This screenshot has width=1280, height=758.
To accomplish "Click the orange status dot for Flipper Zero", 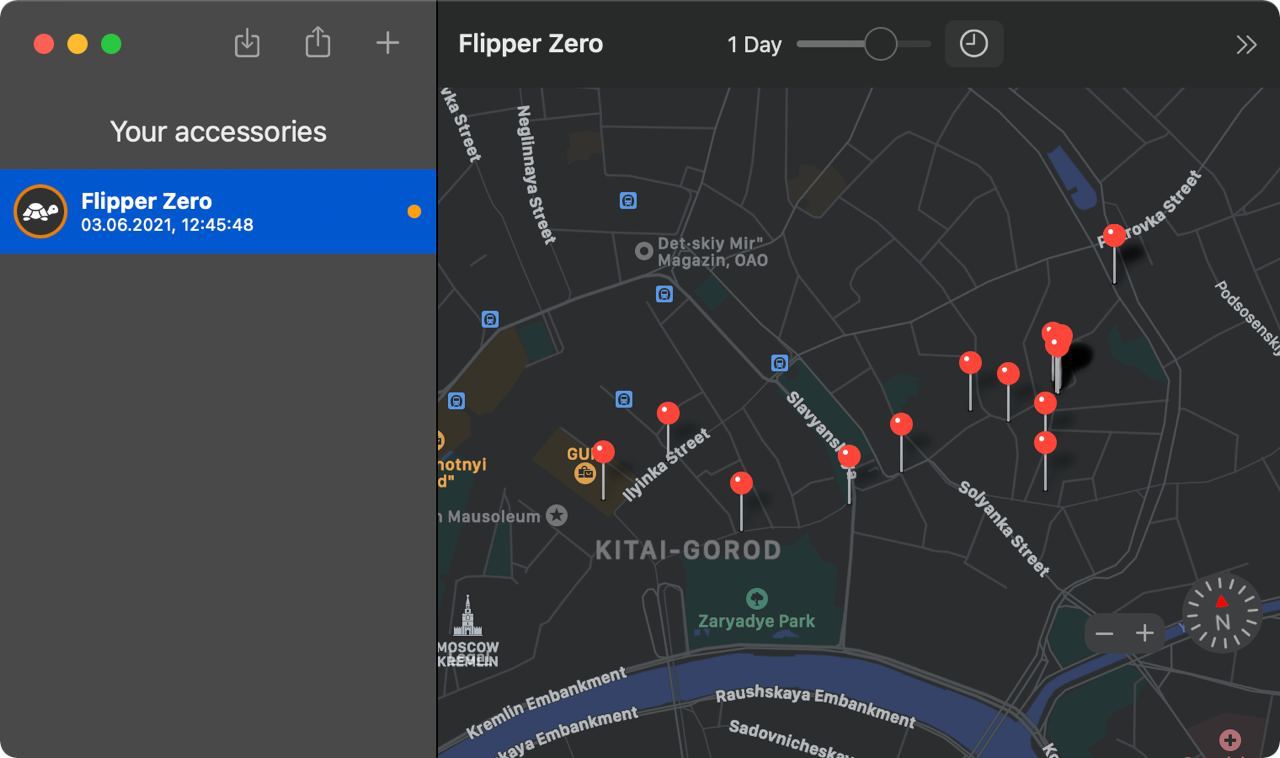I will [414, 211].
